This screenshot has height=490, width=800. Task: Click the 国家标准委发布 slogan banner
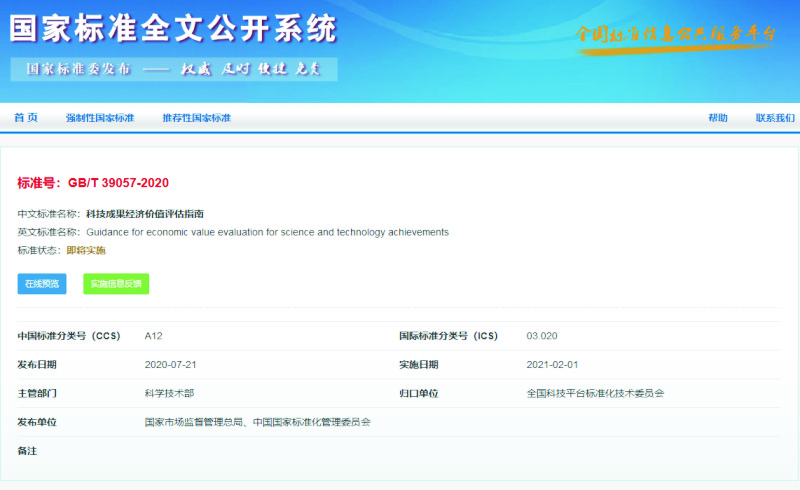pos(174,69)
